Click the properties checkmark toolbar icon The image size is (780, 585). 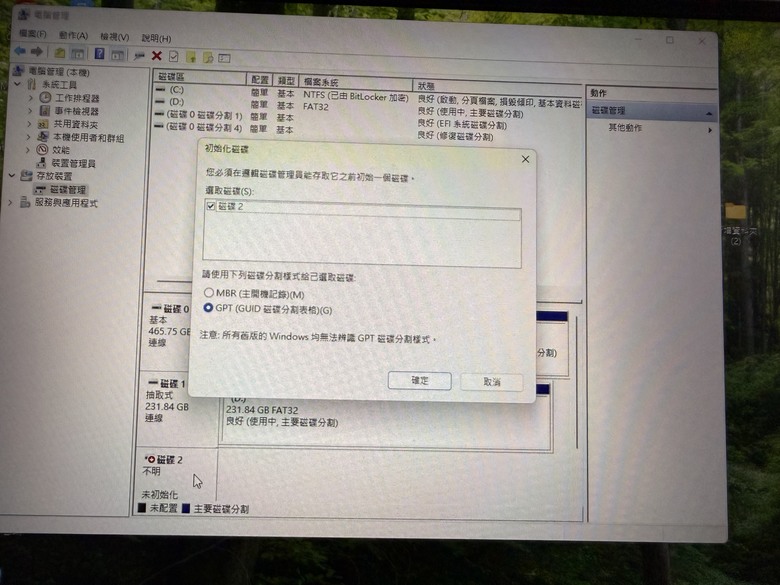(x=174, y=56)
